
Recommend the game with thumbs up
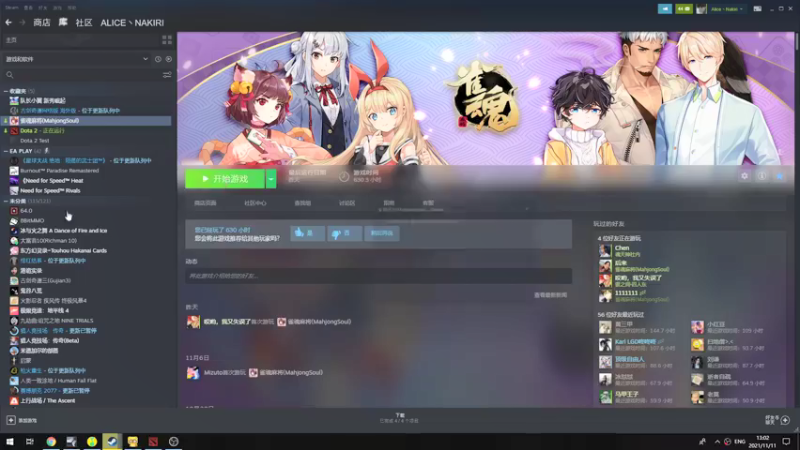pyautogui.click(x=307, y=233)
